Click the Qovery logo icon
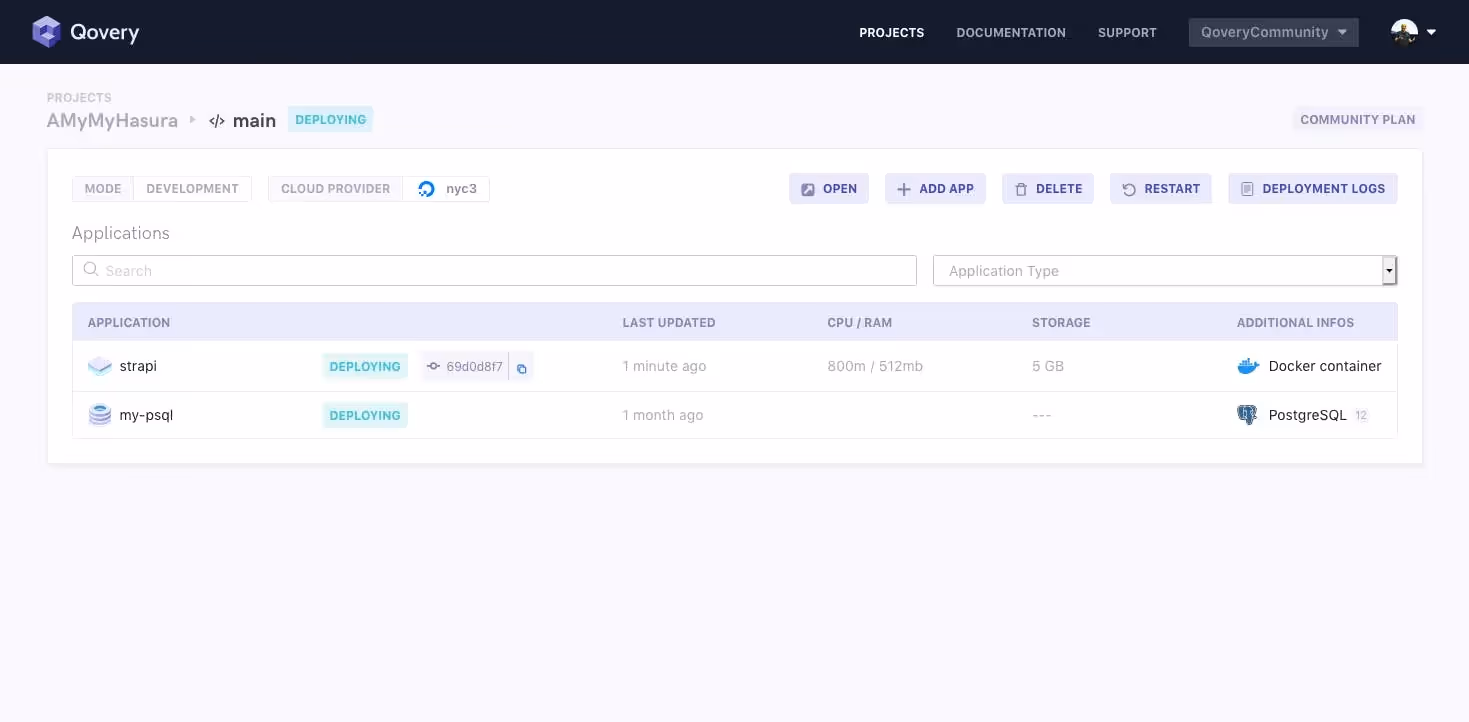This screenshot has width=1469, height=722. click(x=47, y=32)
